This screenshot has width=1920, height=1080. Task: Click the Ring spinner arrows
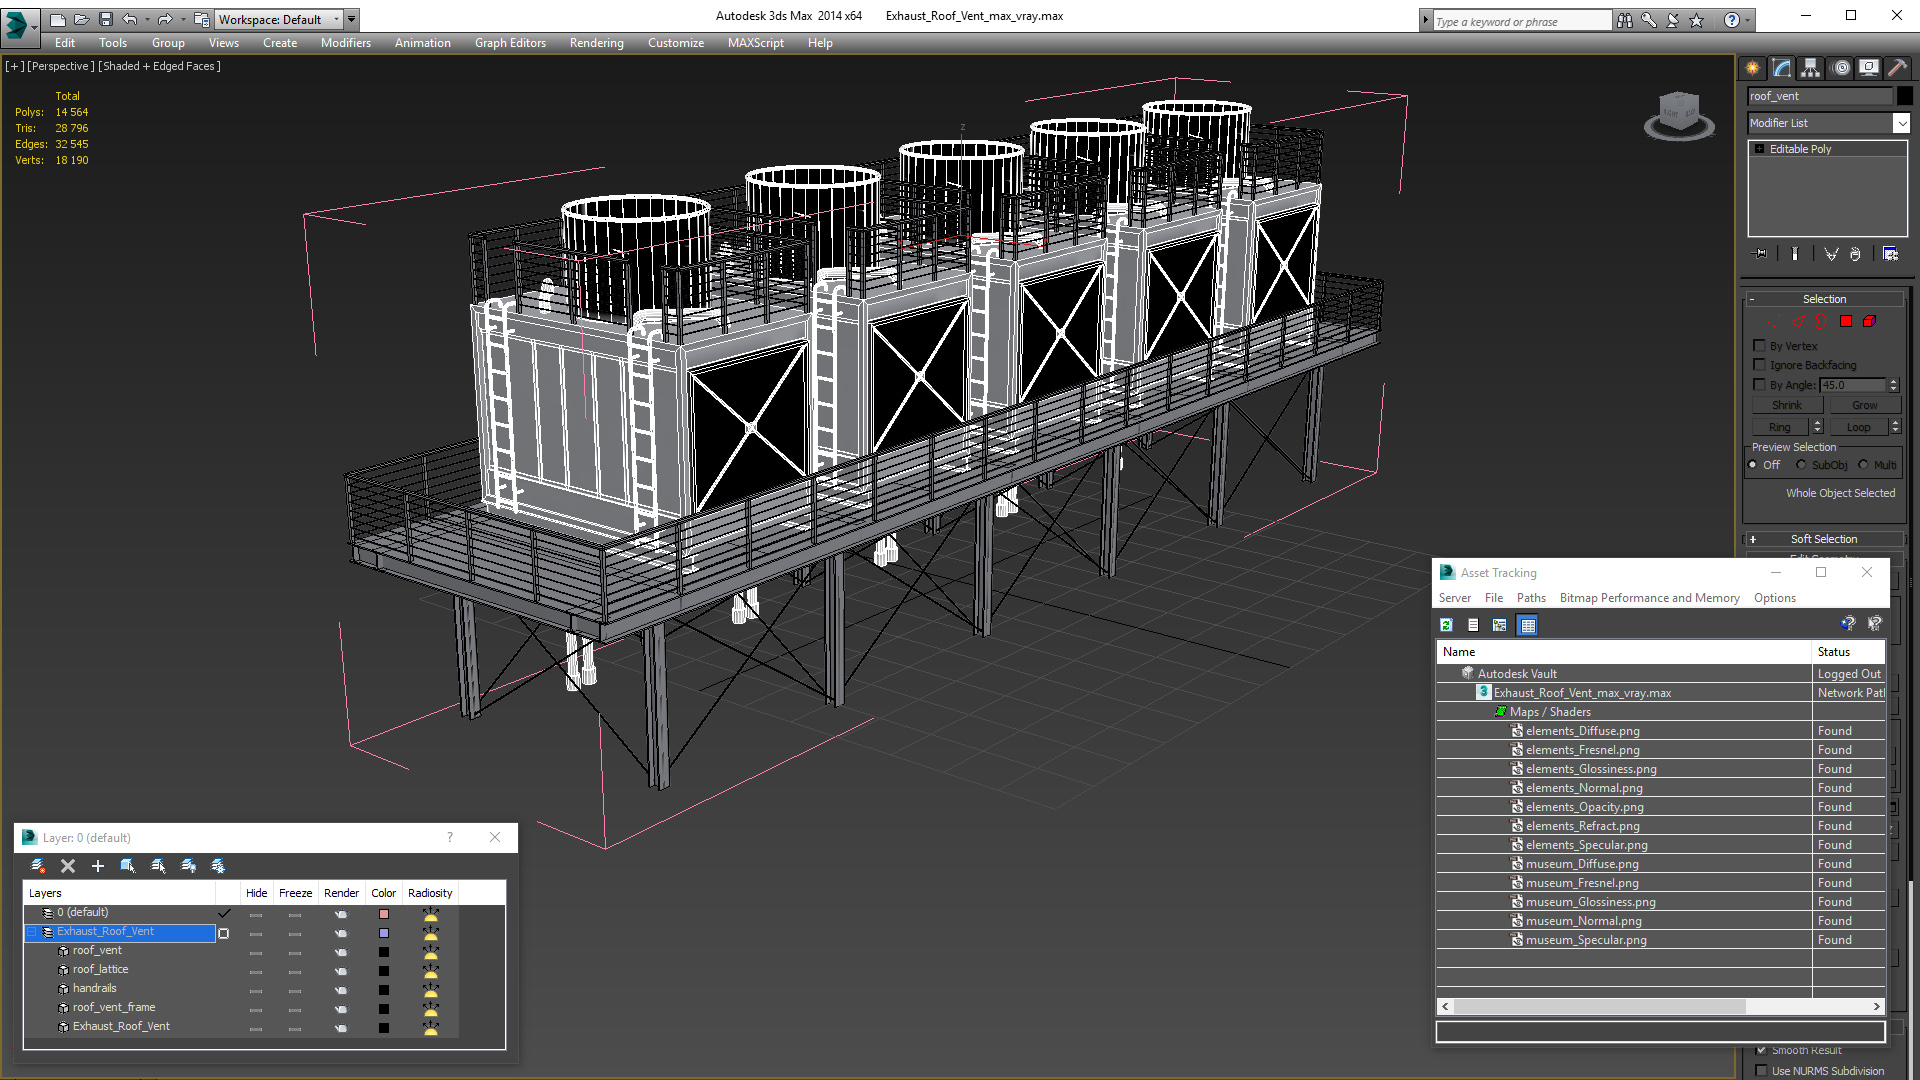1817,427
